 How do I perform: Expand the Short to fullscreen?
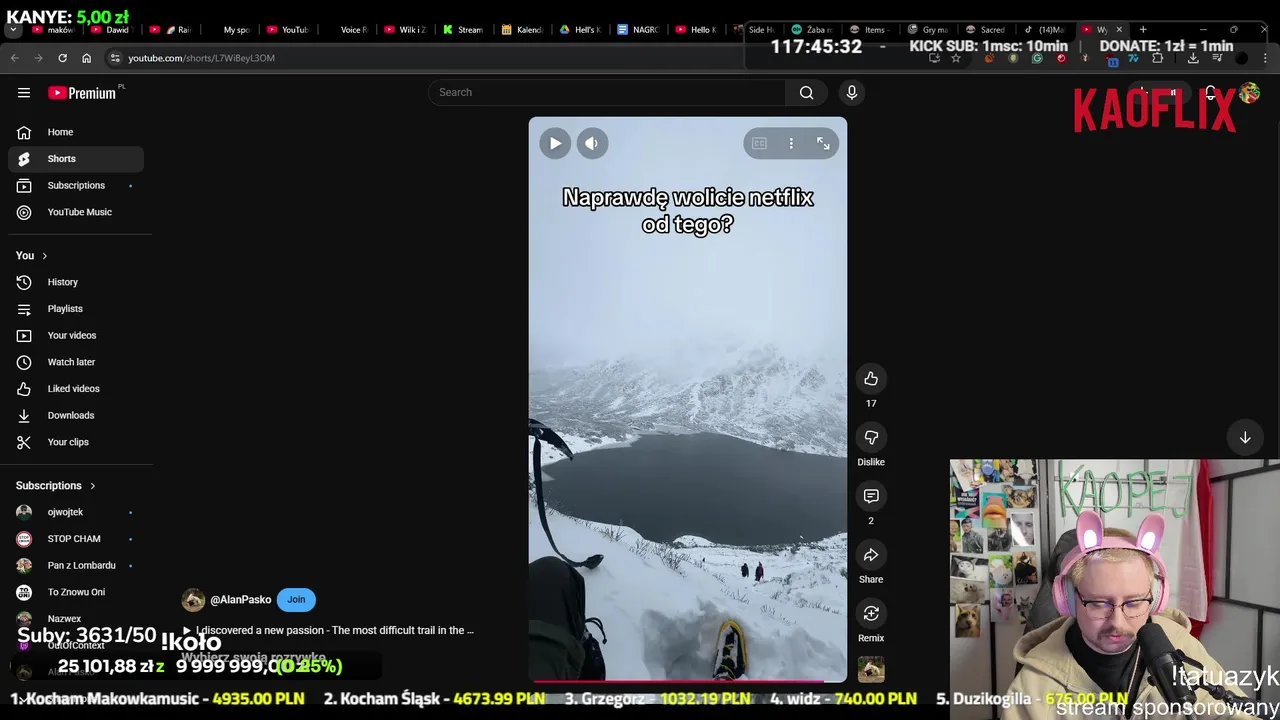coord(823,144)
